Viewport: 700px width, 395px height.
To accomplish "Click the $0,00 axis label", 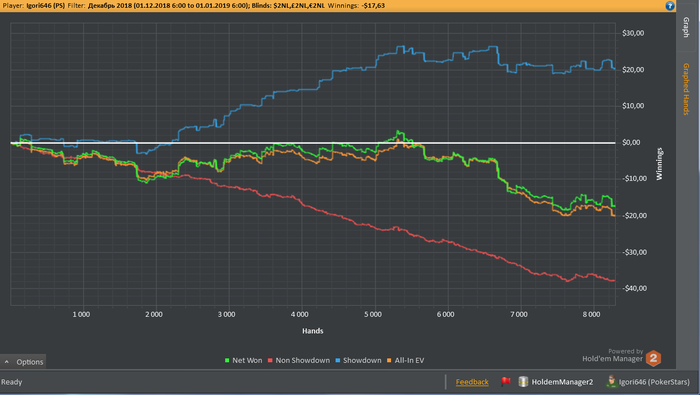I will 631,142.
